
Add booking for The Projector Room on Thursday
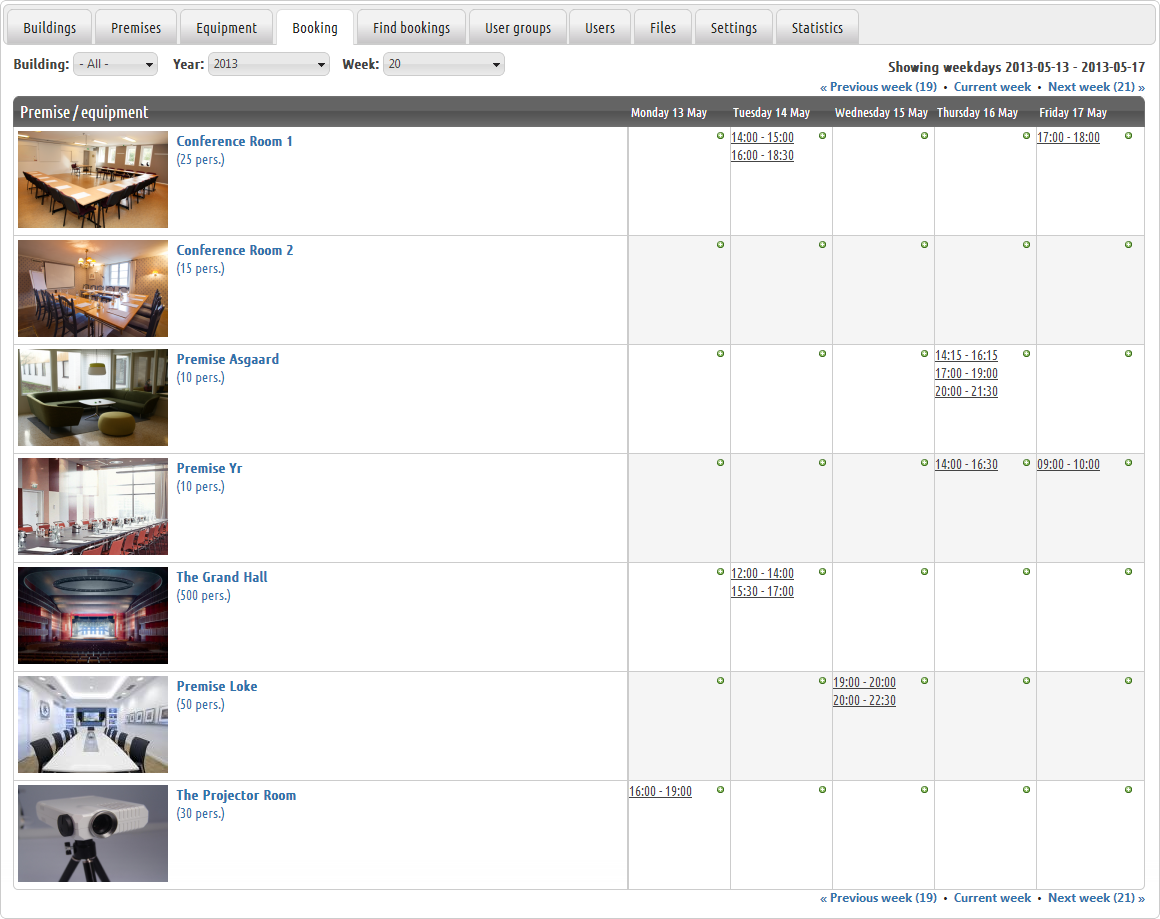(1027, 790)
